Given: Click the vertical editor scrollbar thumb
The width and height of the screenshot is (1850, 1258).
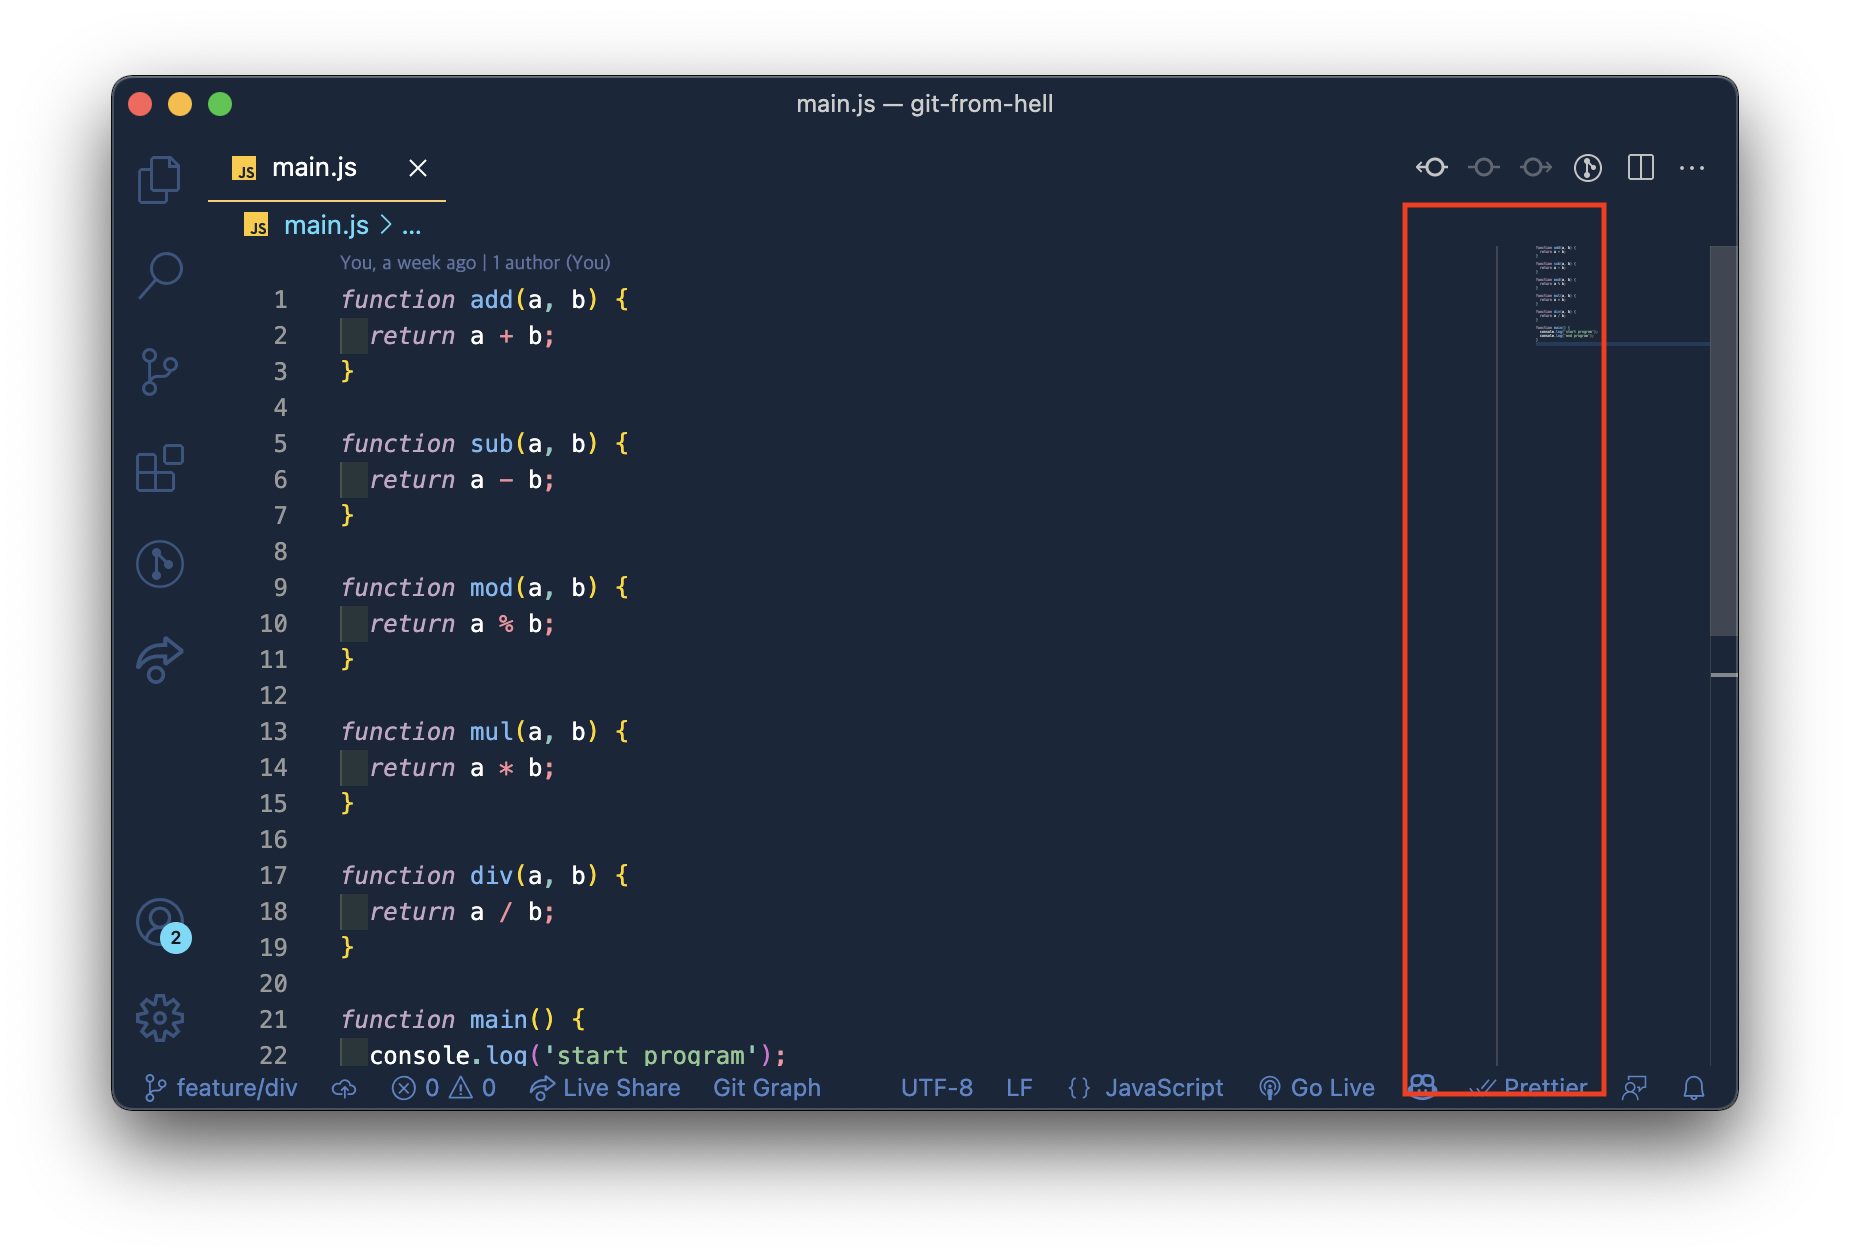Looking at the screenshot, I should click(x=1723, y=440).
